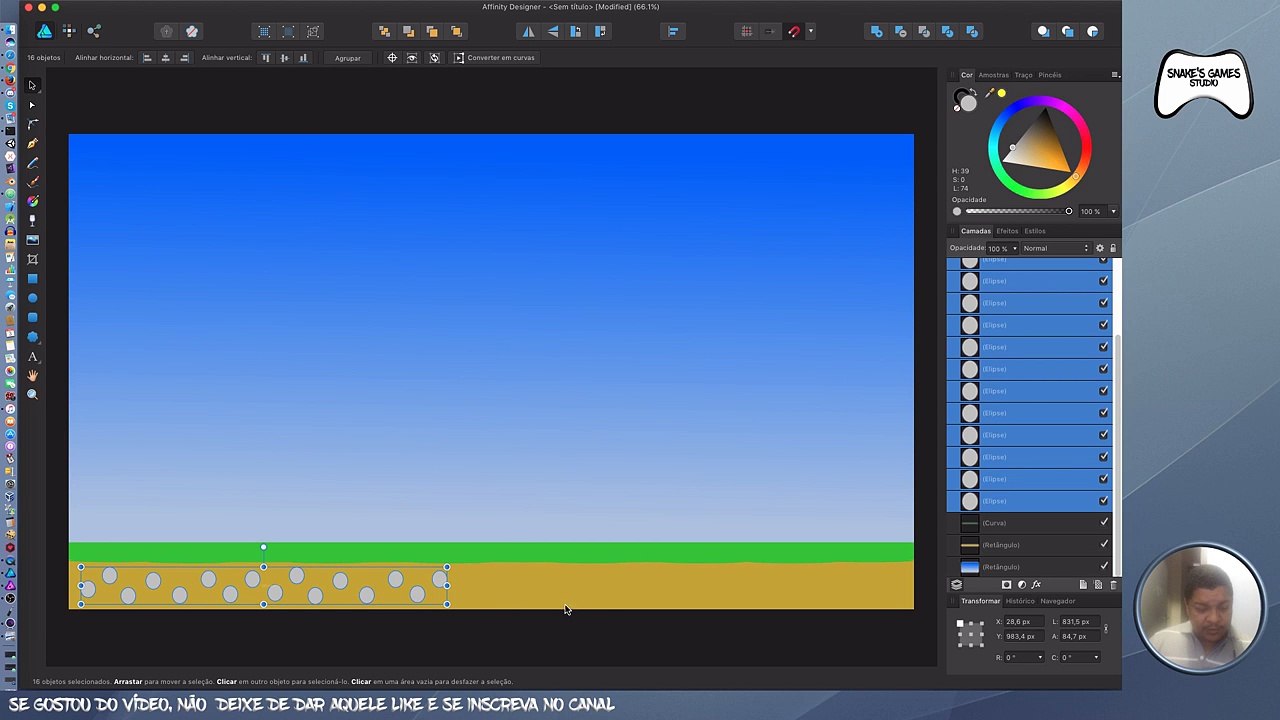Screen dimensions: 1280x720
Task: Apply the Subtract boolean operation icon
Action: tap(900, 32)
